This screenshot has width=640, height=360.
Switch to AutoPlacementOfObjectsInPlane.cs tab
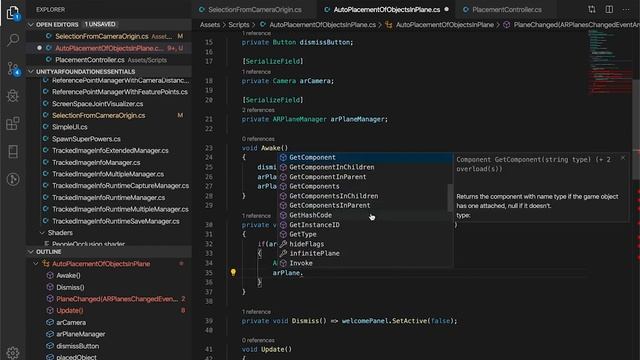tap(386, 9)
